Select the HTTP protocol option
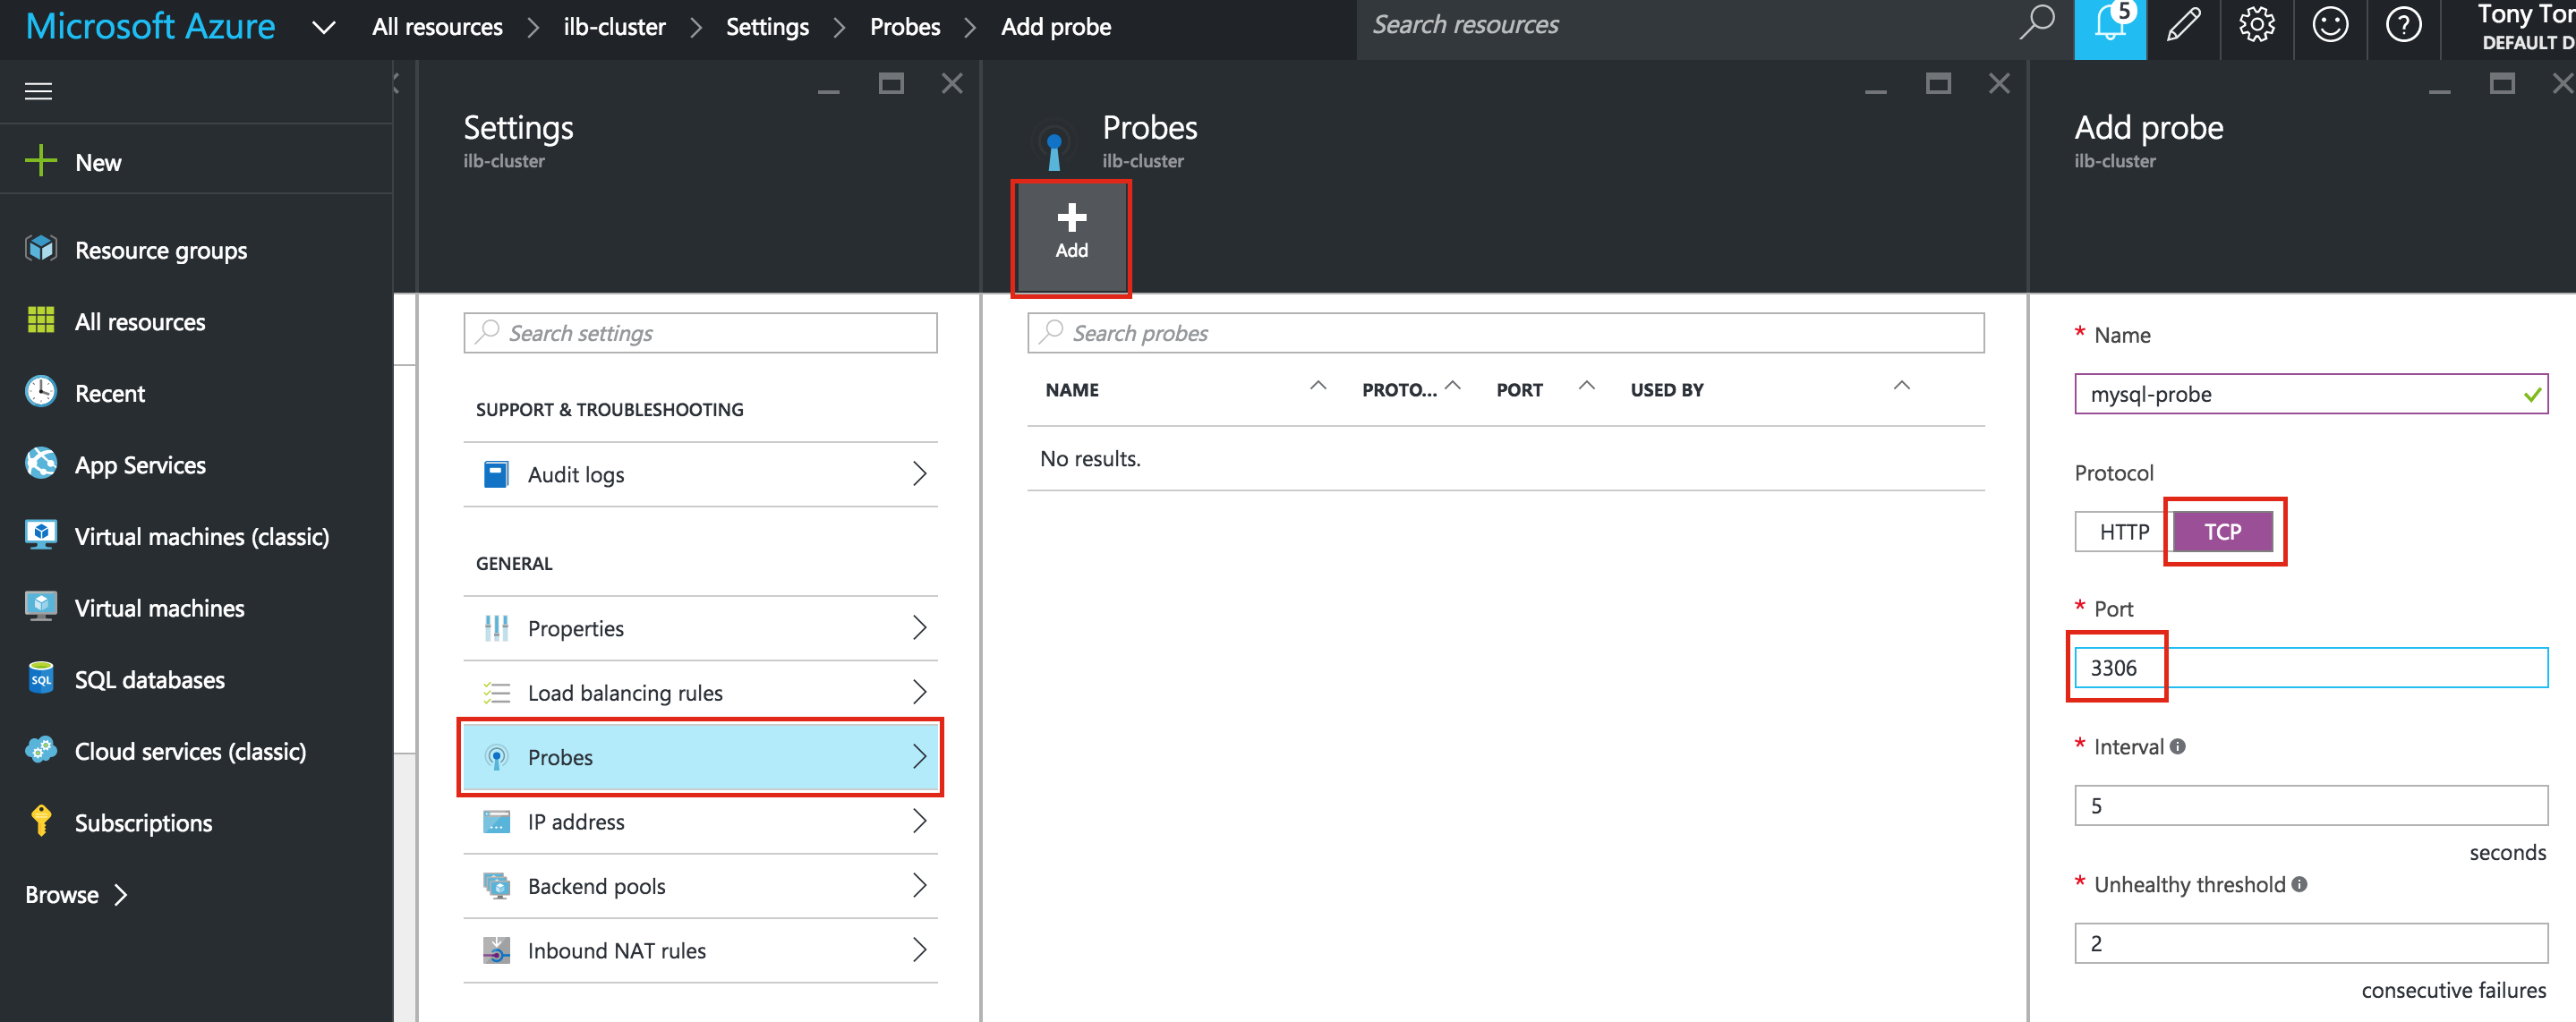 [2123, 532]
